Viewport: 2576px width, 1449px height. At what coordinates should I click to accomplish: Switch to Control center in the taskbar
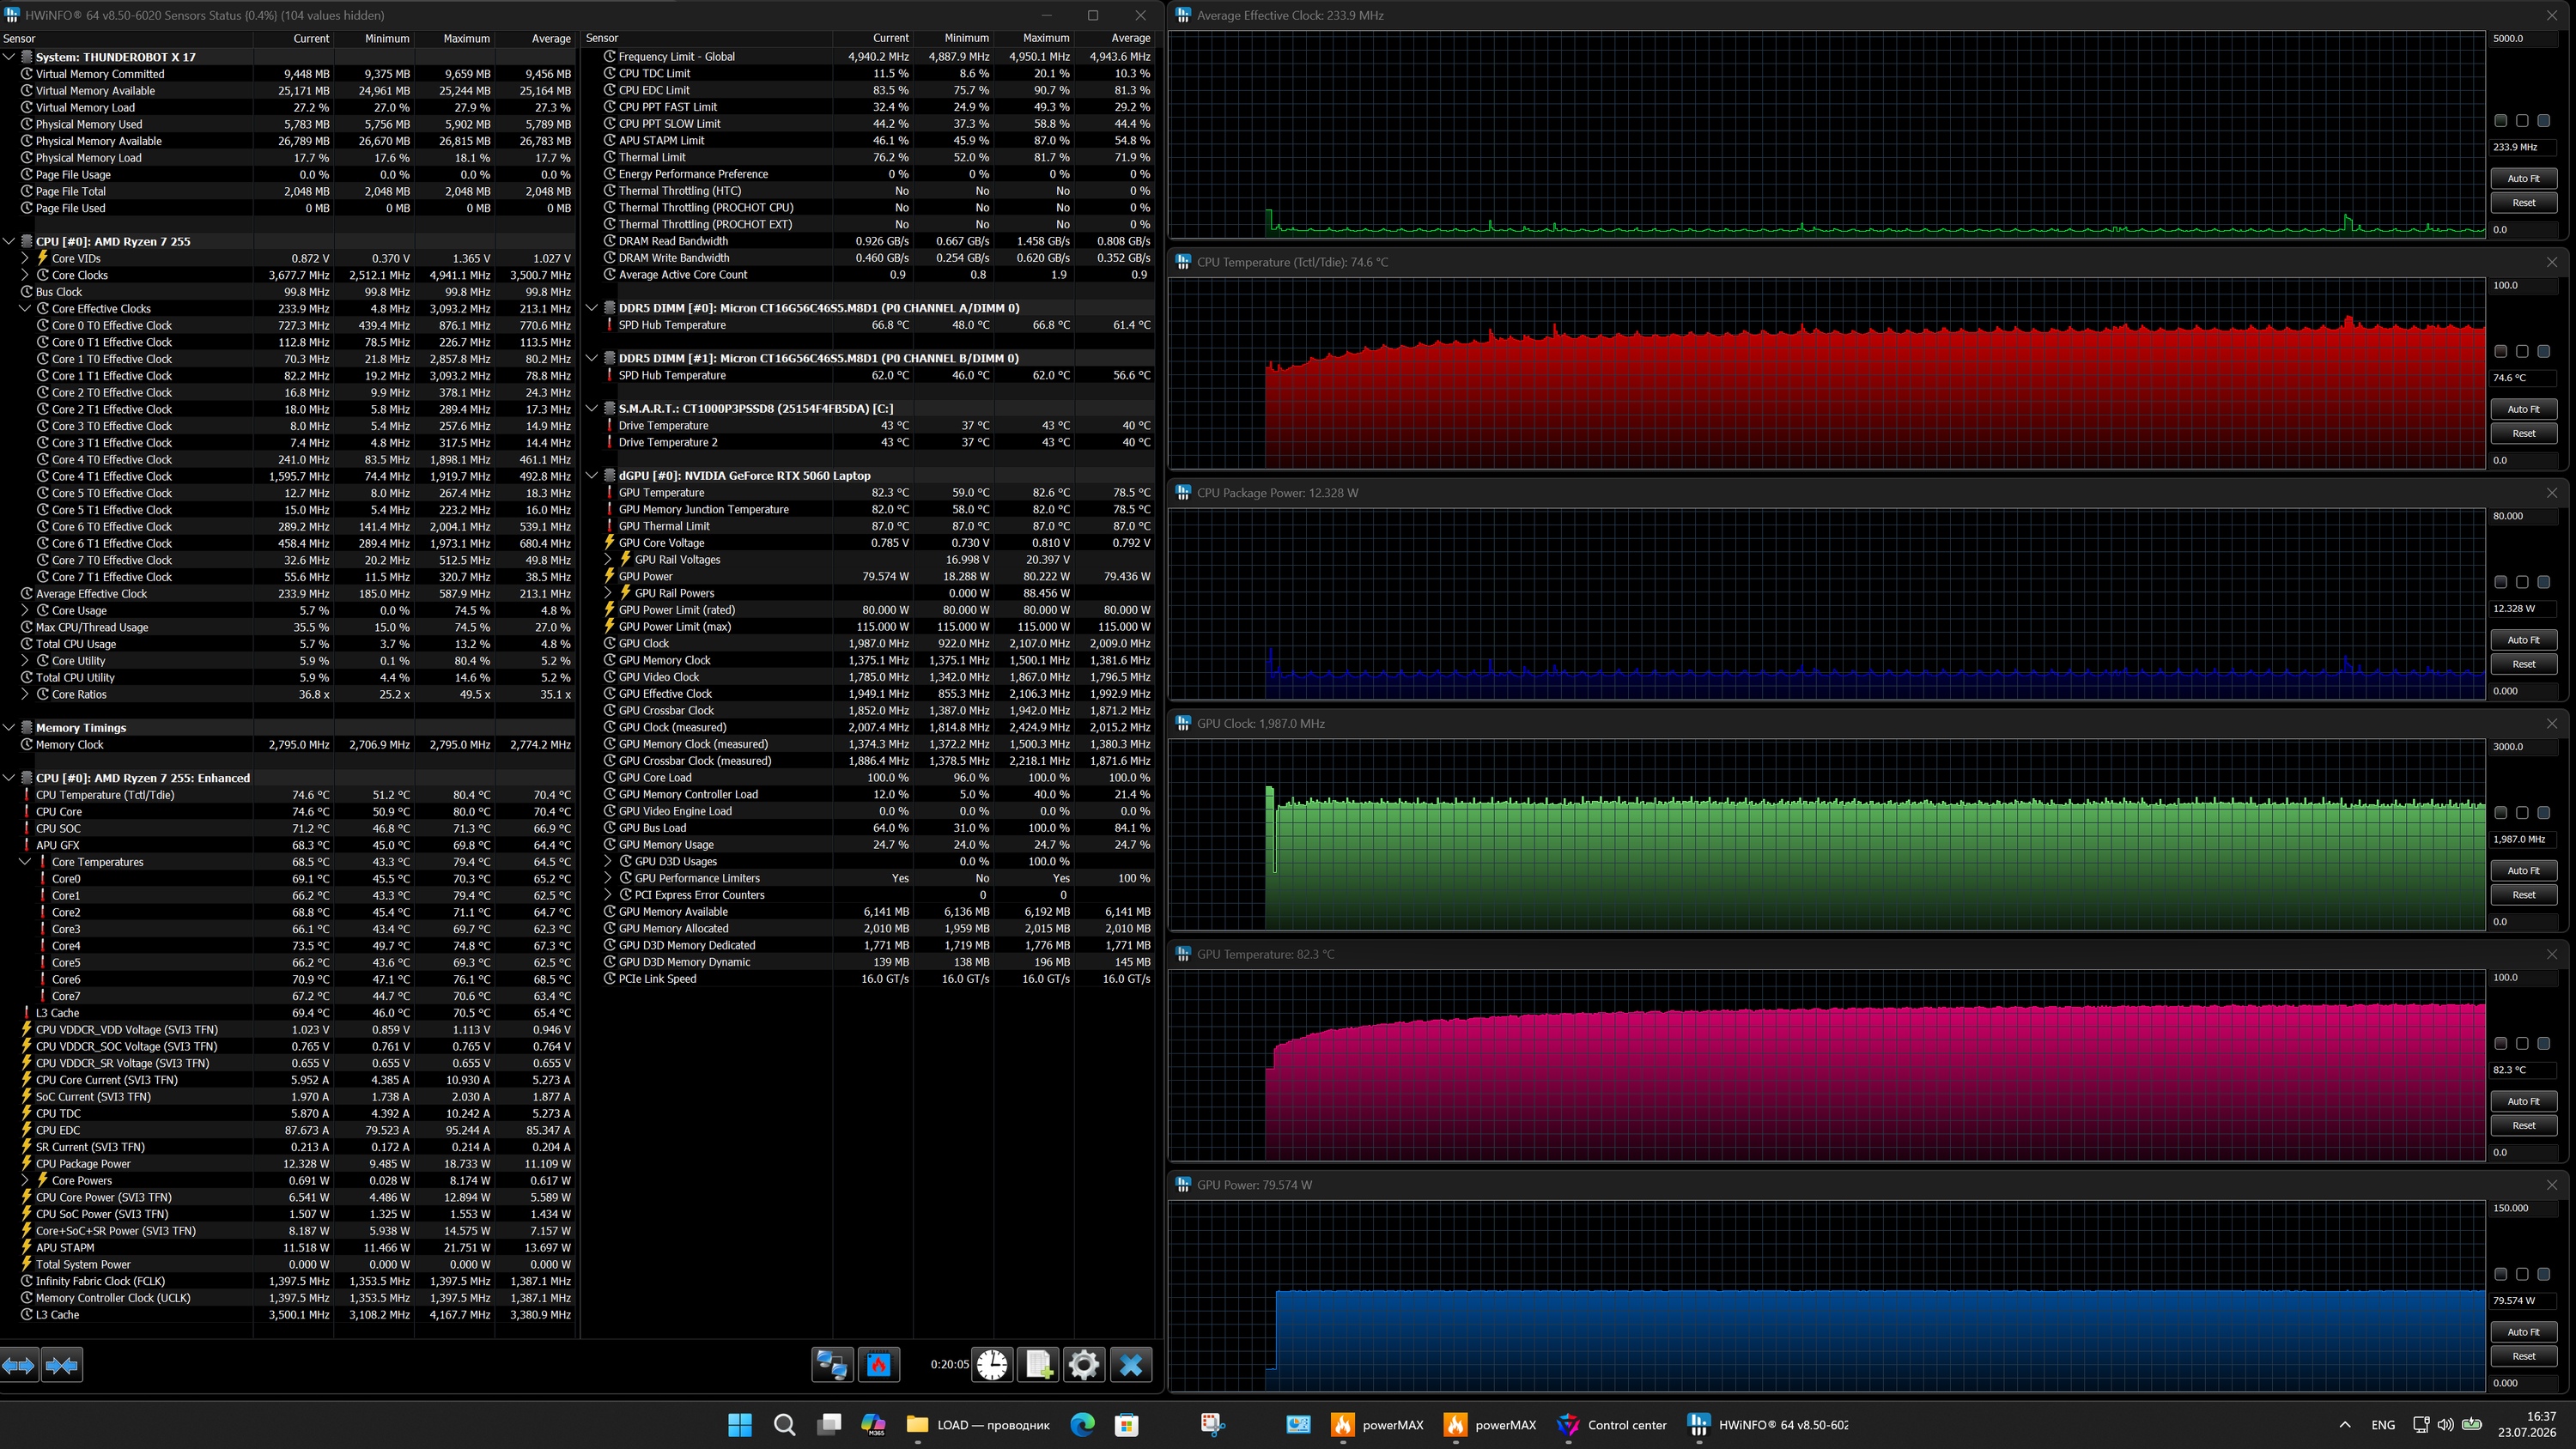[1612, 1425]
